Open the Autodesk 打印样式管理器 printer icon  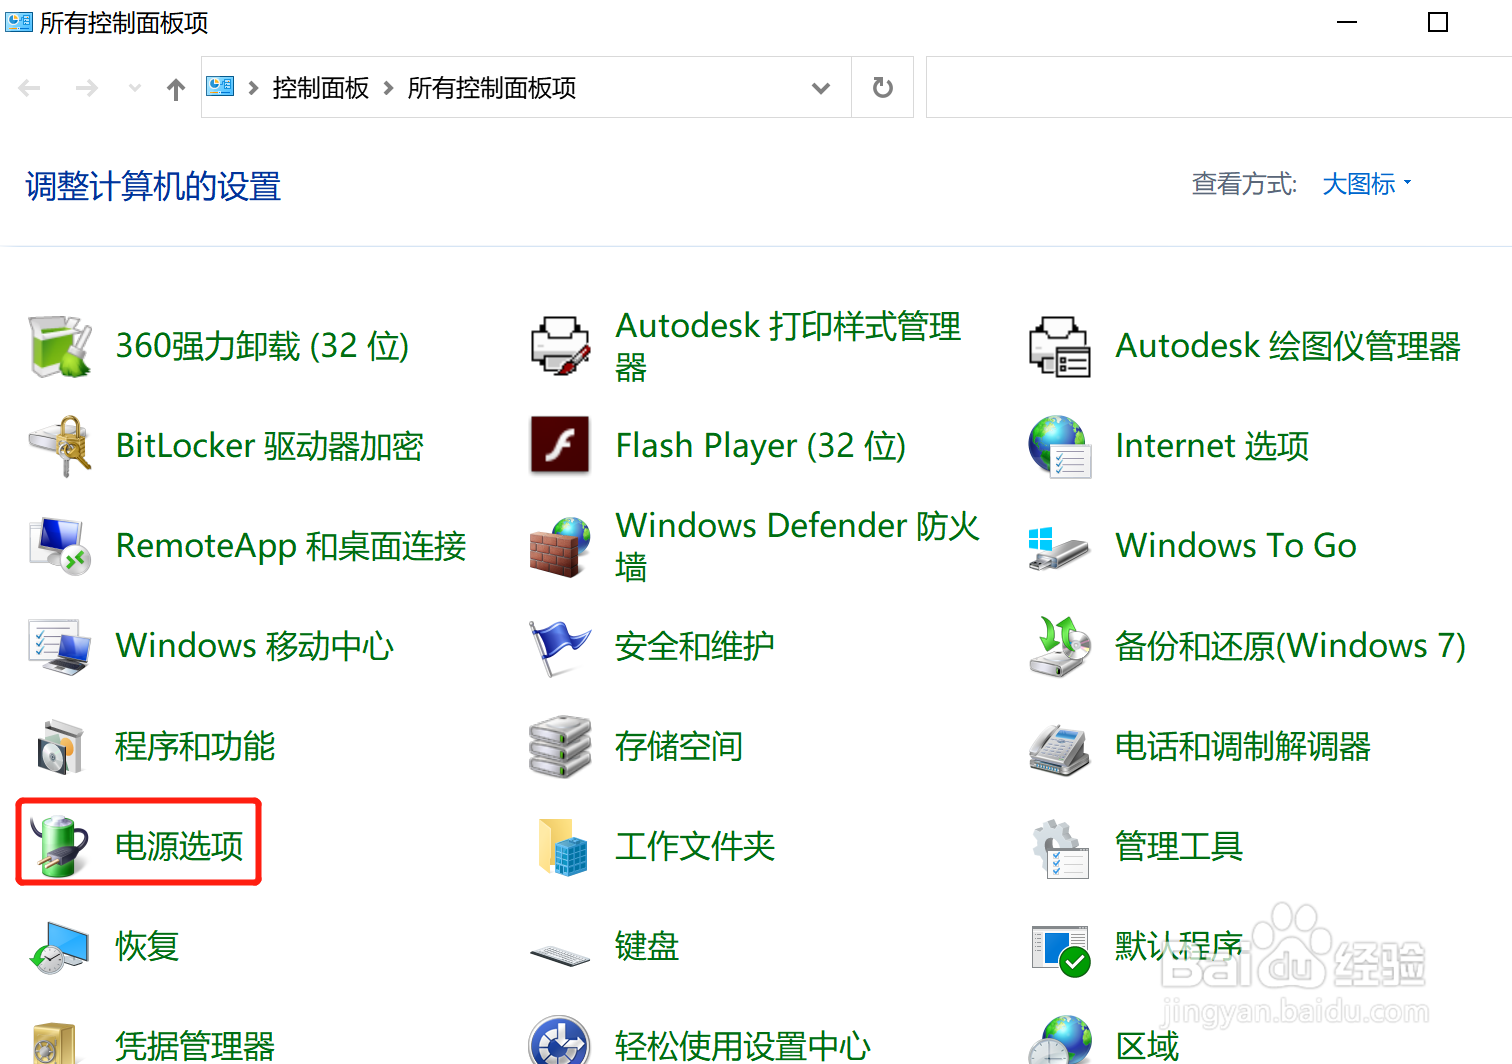[560, 346]
